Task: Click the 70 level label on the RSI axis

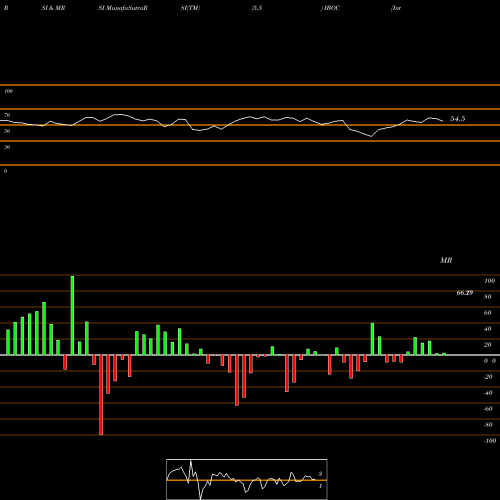Action: [7, 115]
